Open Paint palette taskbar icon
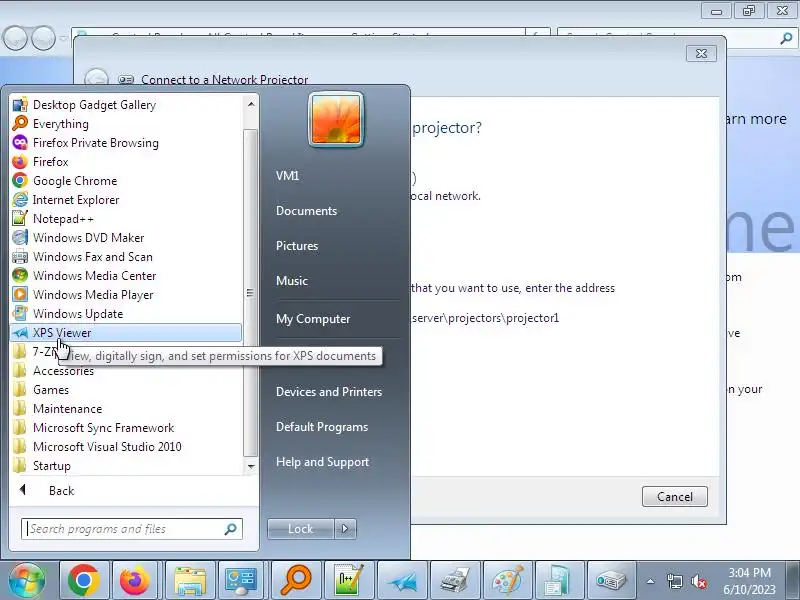Image resolution: width=800 pixels, height=600 pixels. point(508,580)
